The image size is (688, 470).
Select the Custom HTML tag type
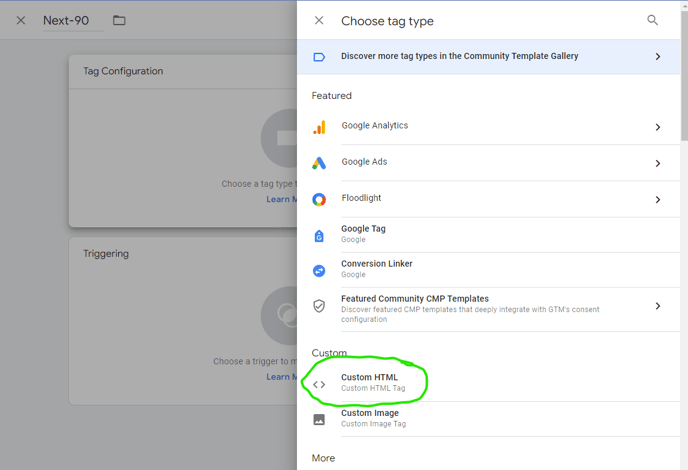[370, 382]
